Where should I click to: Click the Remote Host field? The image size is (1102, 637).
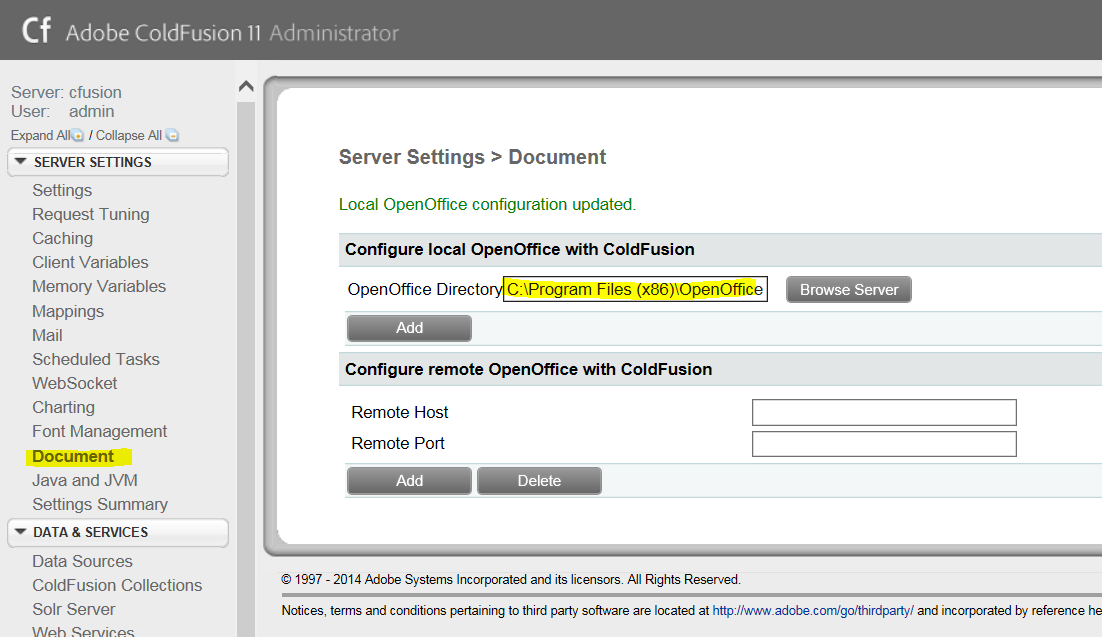pos(884,412)
